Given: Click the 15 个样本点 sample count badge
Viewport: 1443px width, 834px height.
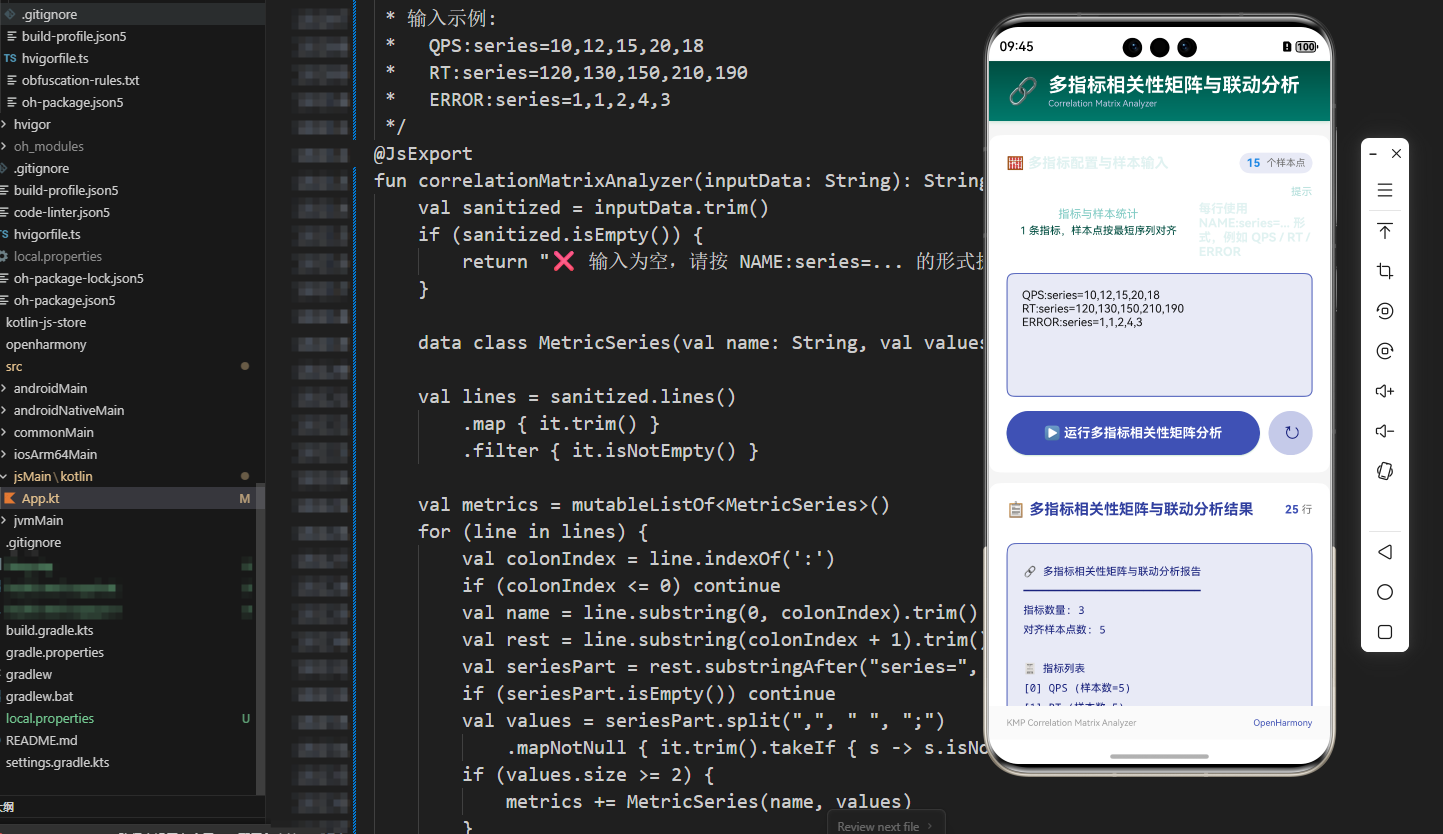Looking at the screenshot, I should point(1276,163).
